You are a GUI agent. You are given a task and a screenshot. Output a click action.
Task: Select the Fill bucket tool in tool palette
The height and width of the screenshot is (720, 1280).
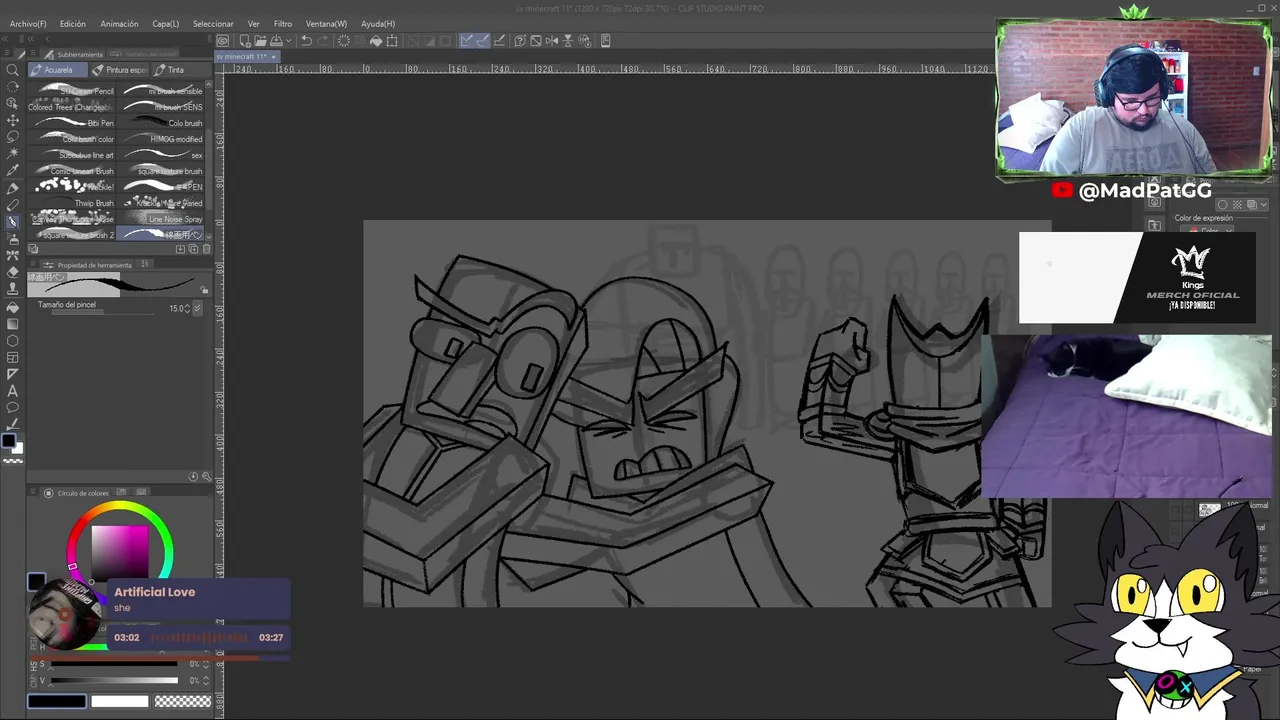(13, 307)
